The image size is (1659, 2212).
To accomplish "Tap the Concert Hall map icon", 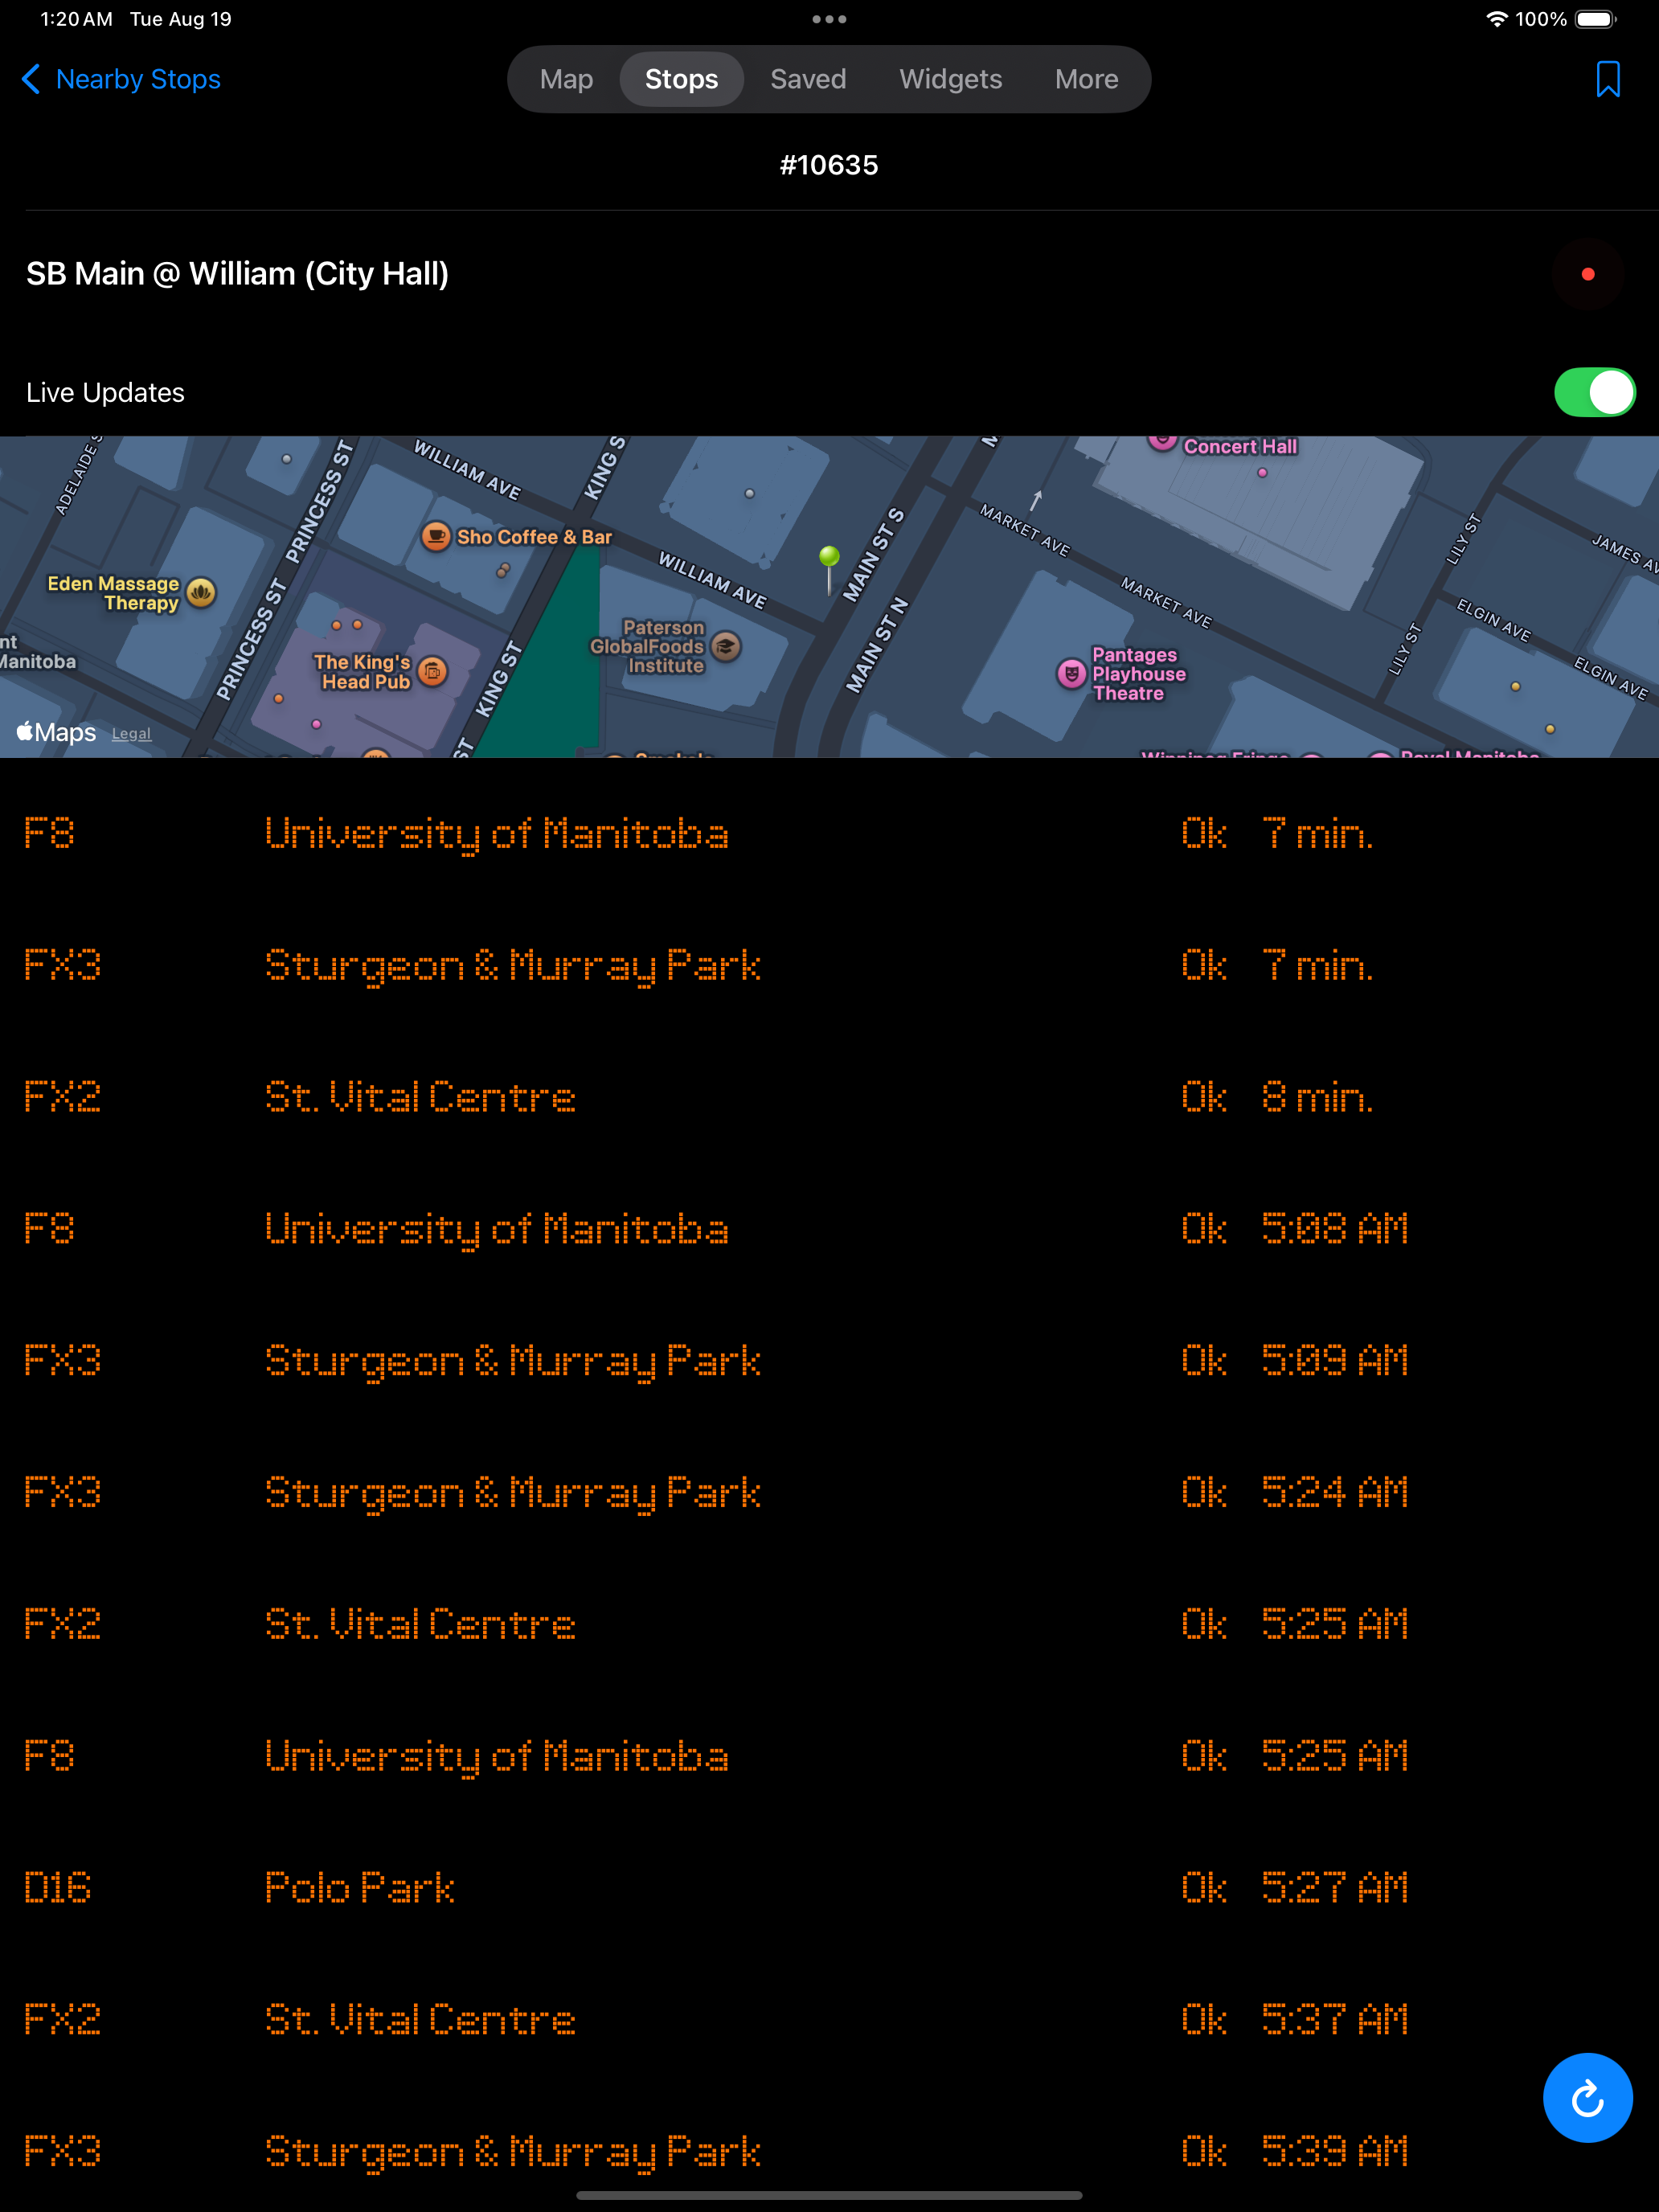I will pyautogui.click(x=1162, y=442).
